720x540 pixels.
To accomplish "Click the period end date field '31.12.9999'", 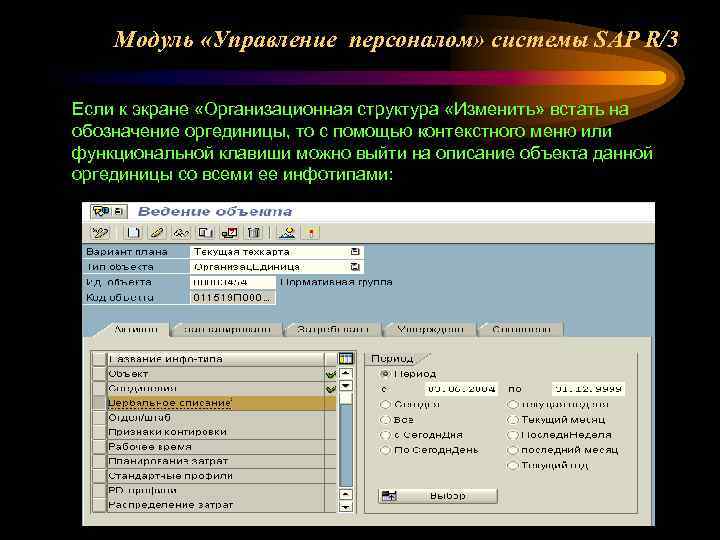I will [589, 389].
